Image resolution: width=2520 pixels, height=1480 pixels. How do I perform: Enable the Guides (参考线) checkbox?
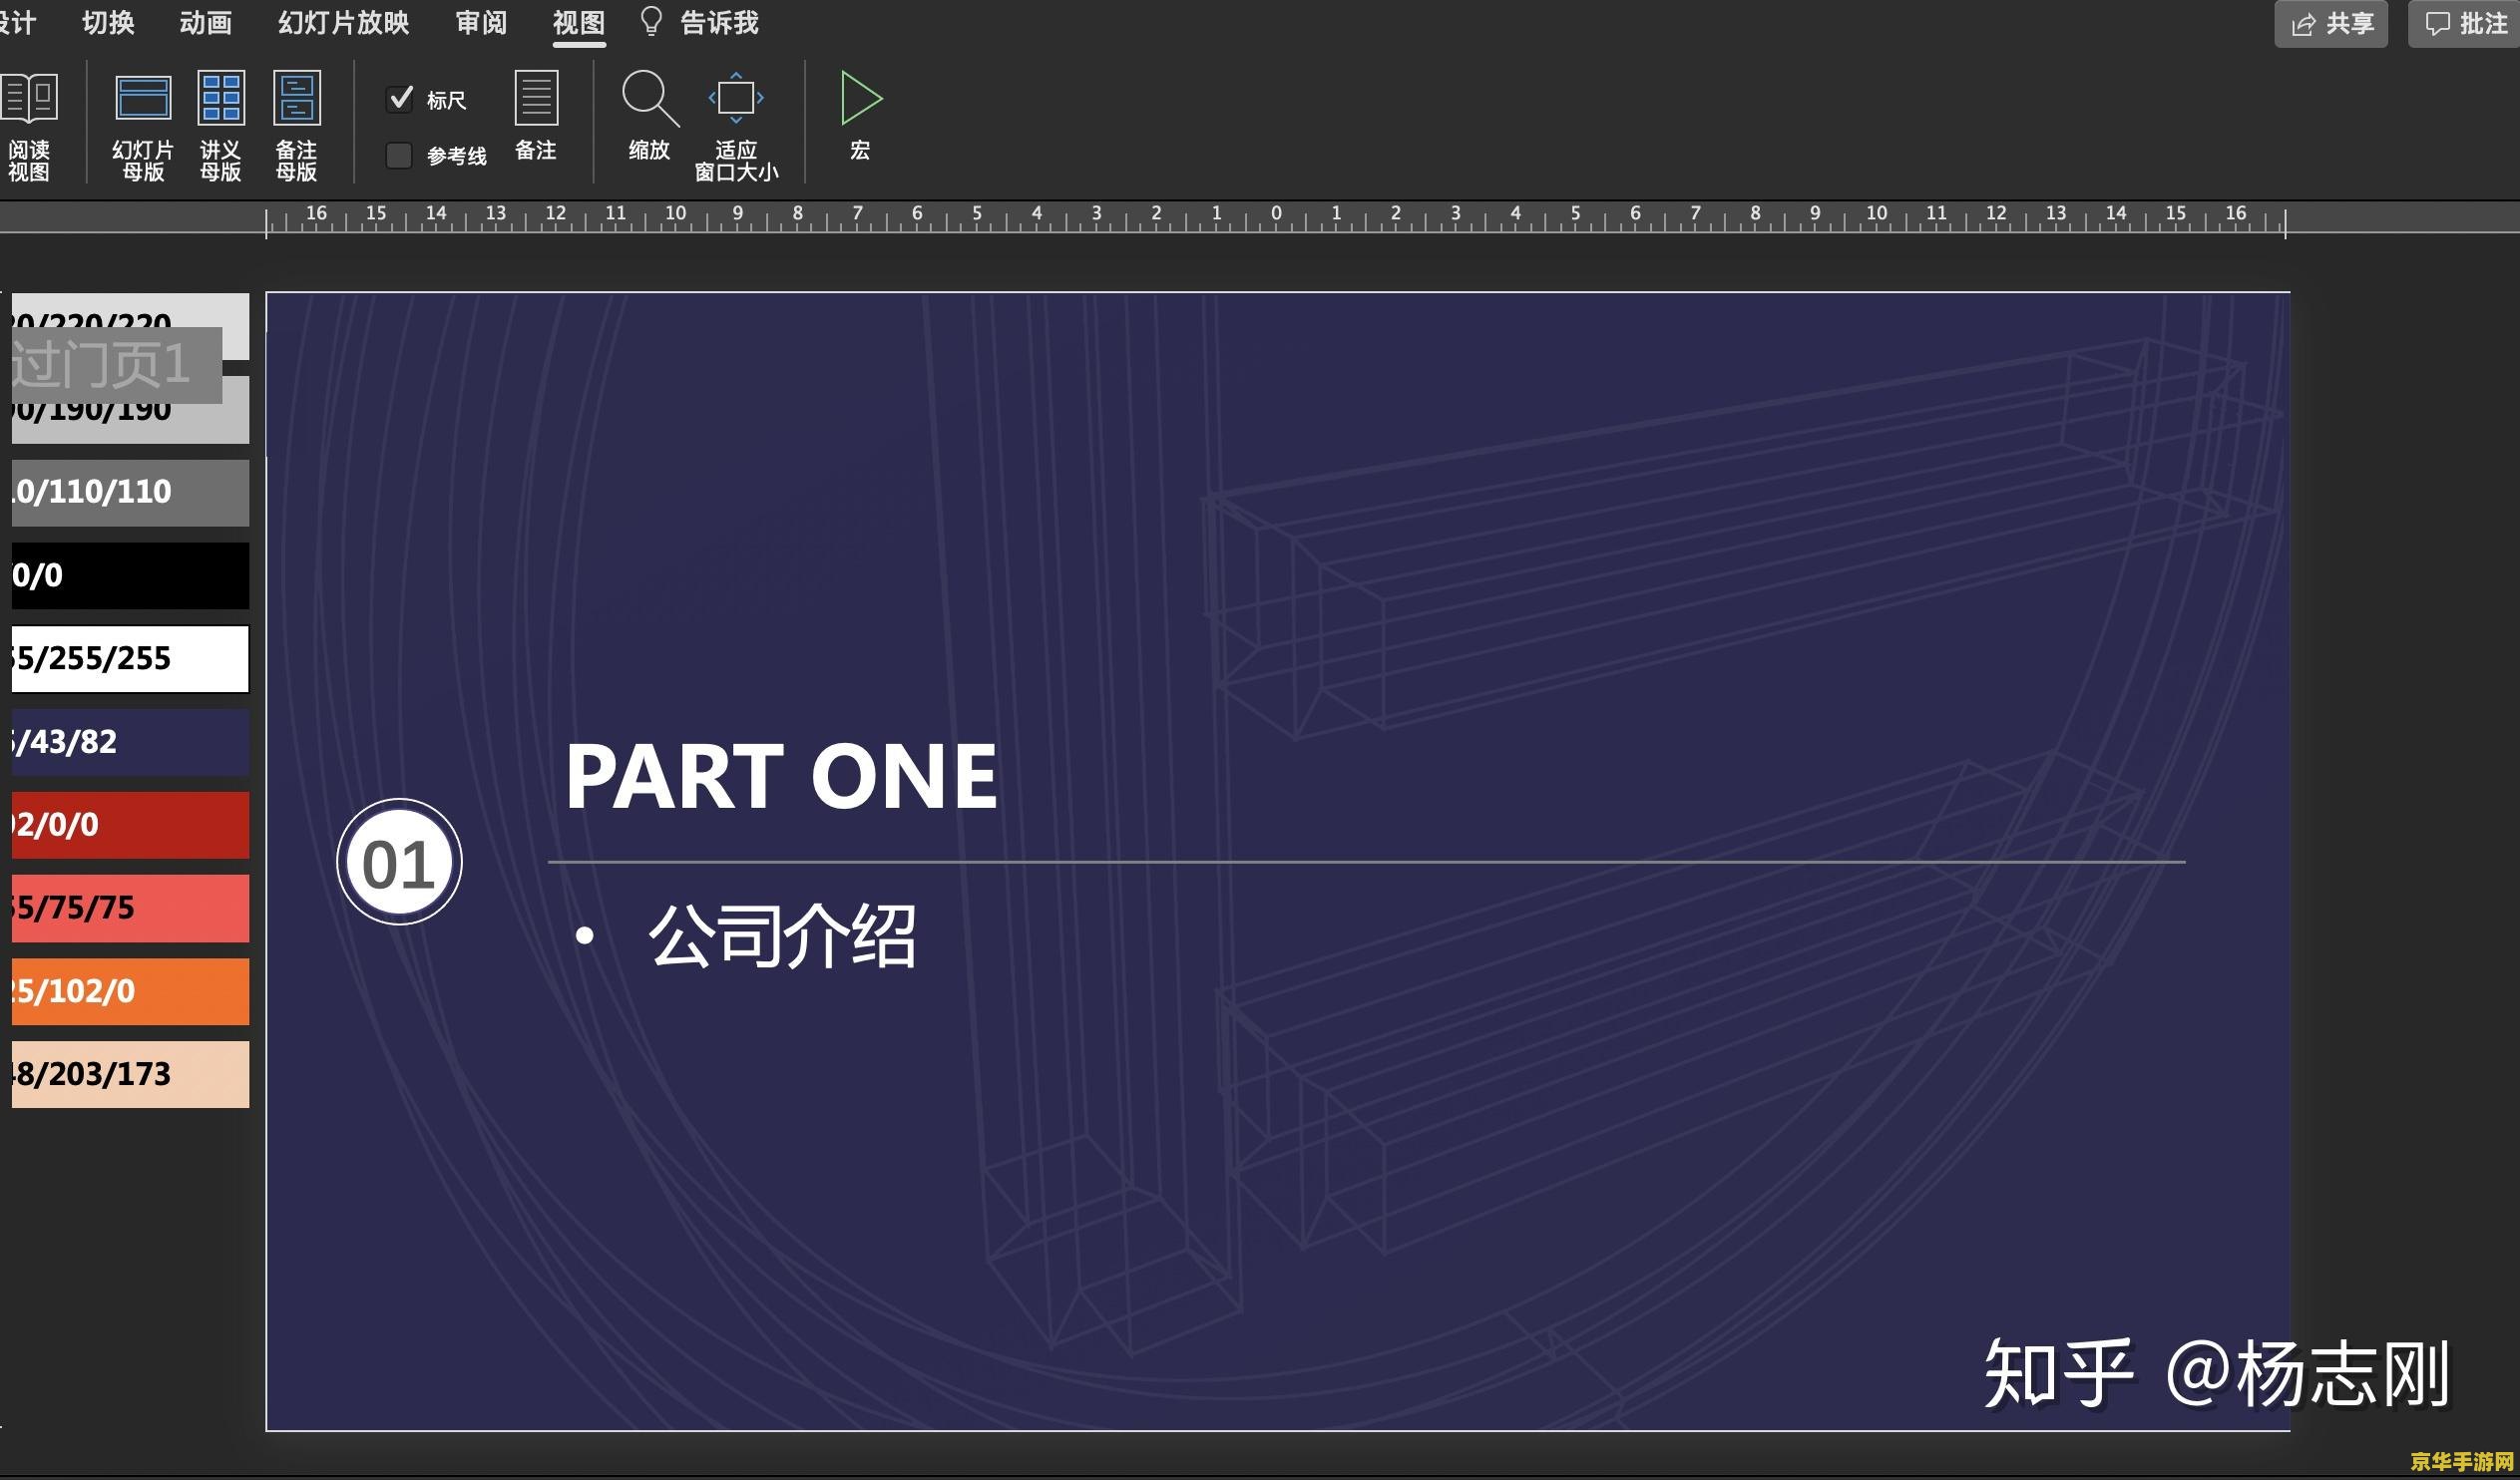click(x=399, y=156)
